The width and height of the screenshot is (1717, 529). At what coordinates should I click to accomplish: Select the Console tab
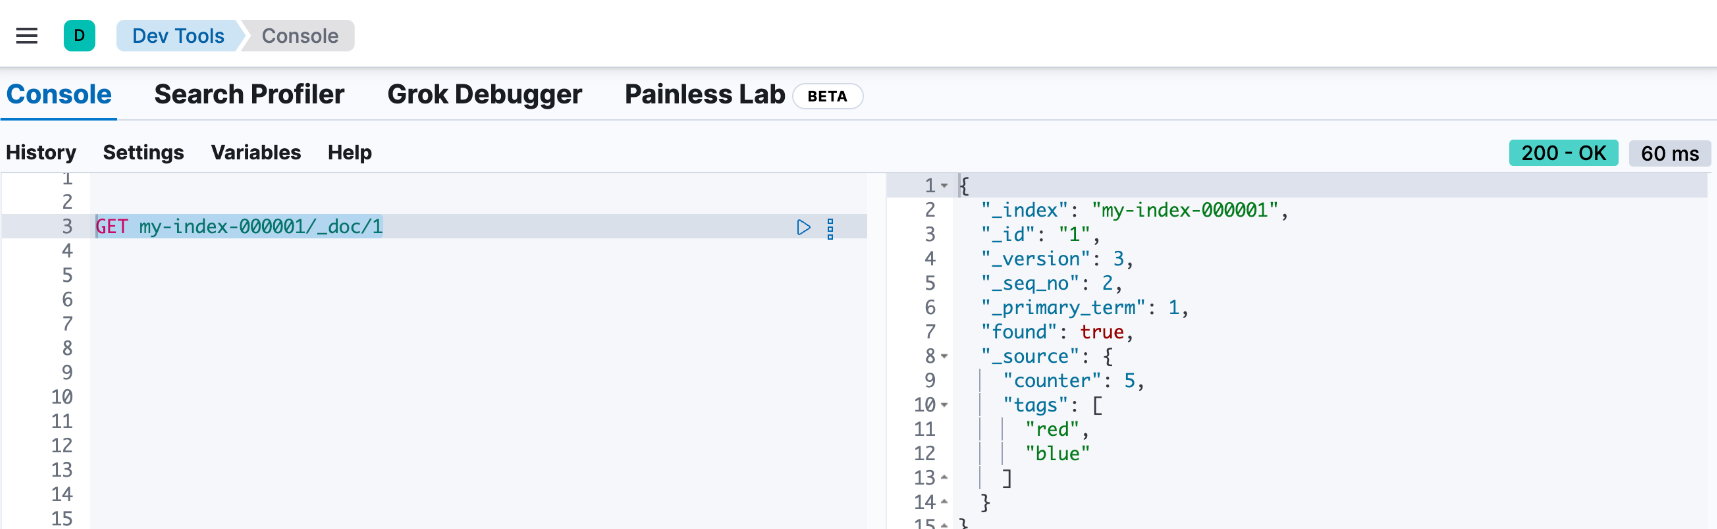(x=59, y=94)
